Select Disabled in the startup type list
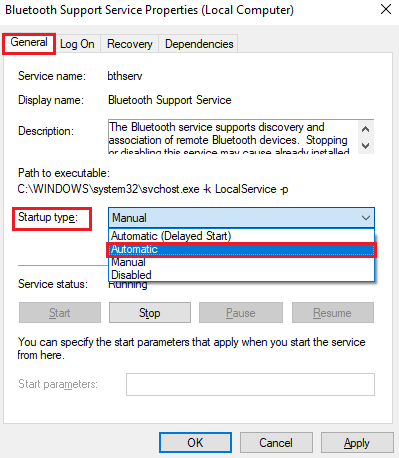 (x=242, y=275)
